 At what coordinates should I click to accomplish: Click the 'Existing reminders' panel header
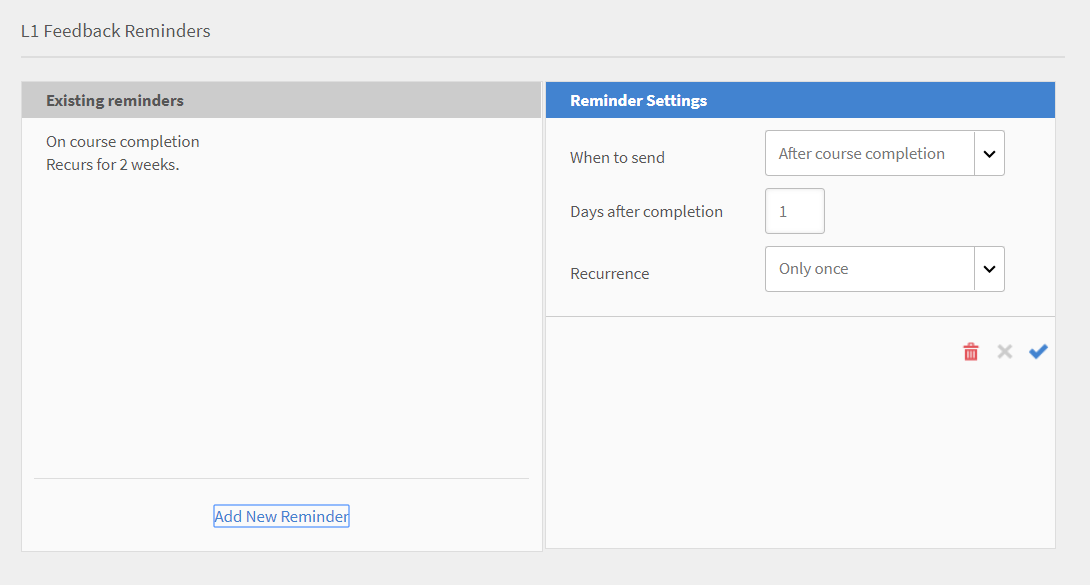(x=113, y=100)
